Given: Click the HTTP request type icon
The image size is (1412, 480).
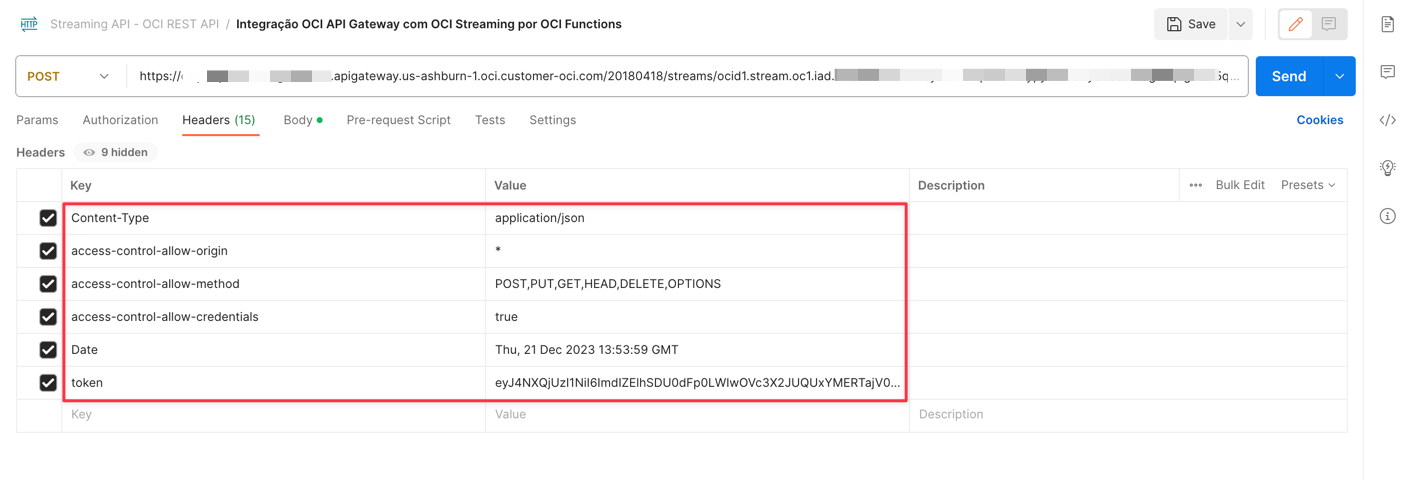Looking at the screenshot, I should click(x=29, y=24).
